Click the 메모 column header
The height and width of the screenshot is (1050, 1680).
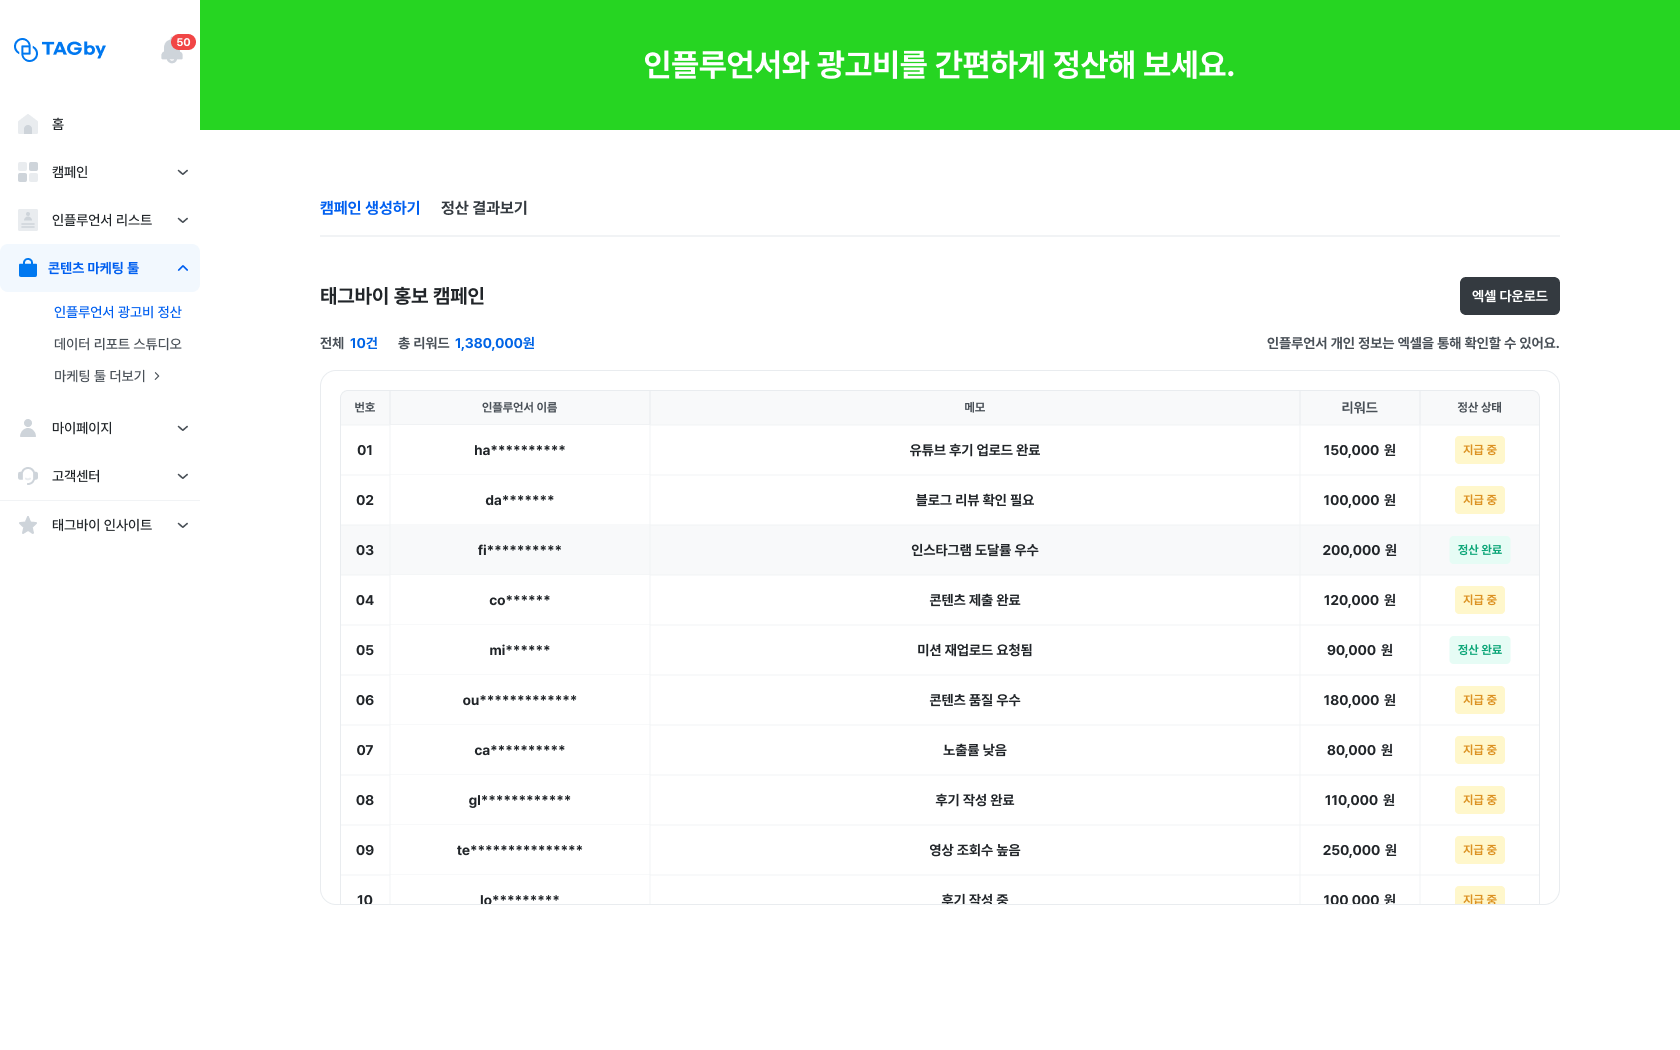(x=975, y=407)
